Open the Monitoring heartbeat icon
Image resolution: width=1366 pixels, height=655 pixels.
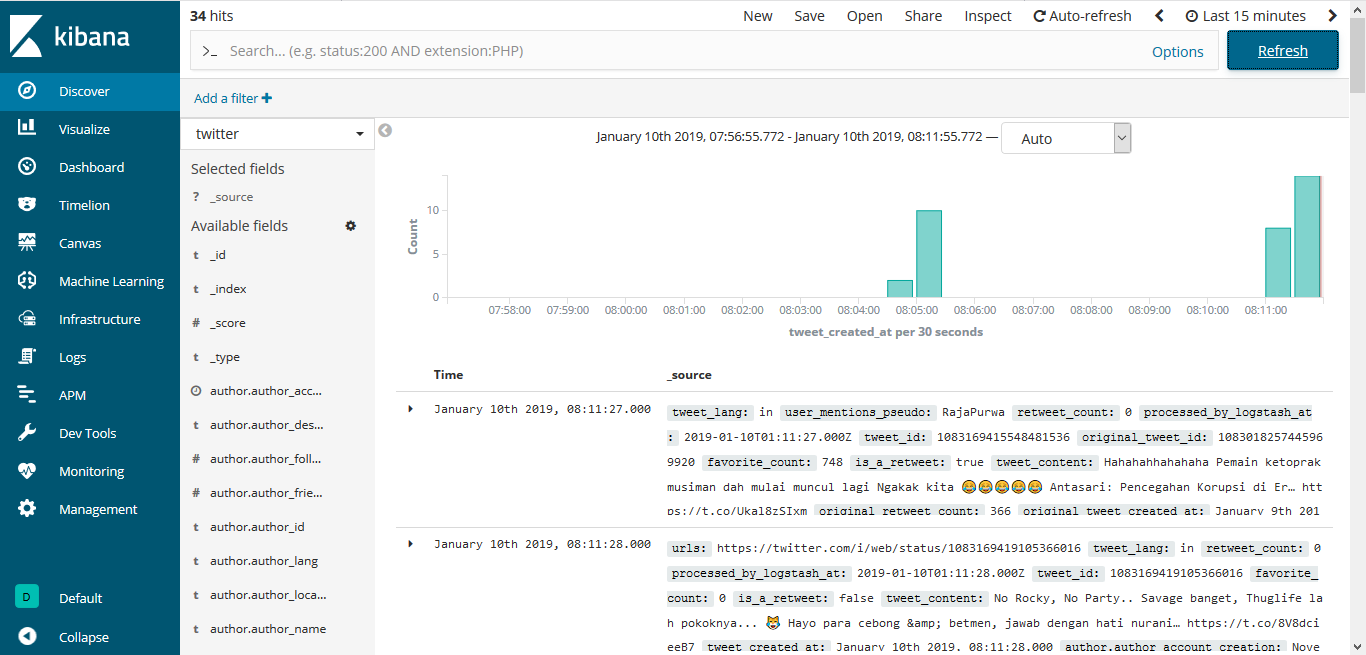click(27, 471)
